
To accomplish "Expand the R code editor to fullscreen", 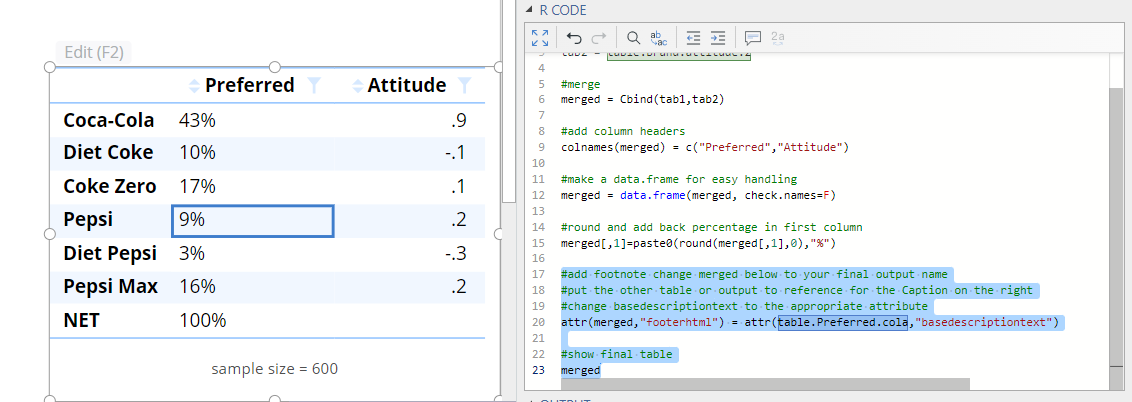I will pyautogui.click(x=540, y=38).
